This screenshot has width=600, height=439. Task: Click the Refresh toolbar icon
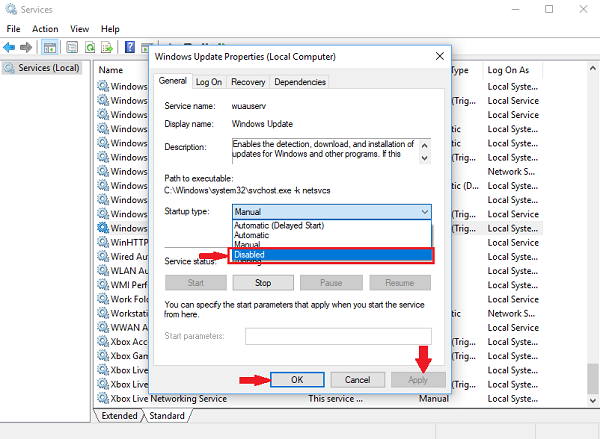pos(90,47)
